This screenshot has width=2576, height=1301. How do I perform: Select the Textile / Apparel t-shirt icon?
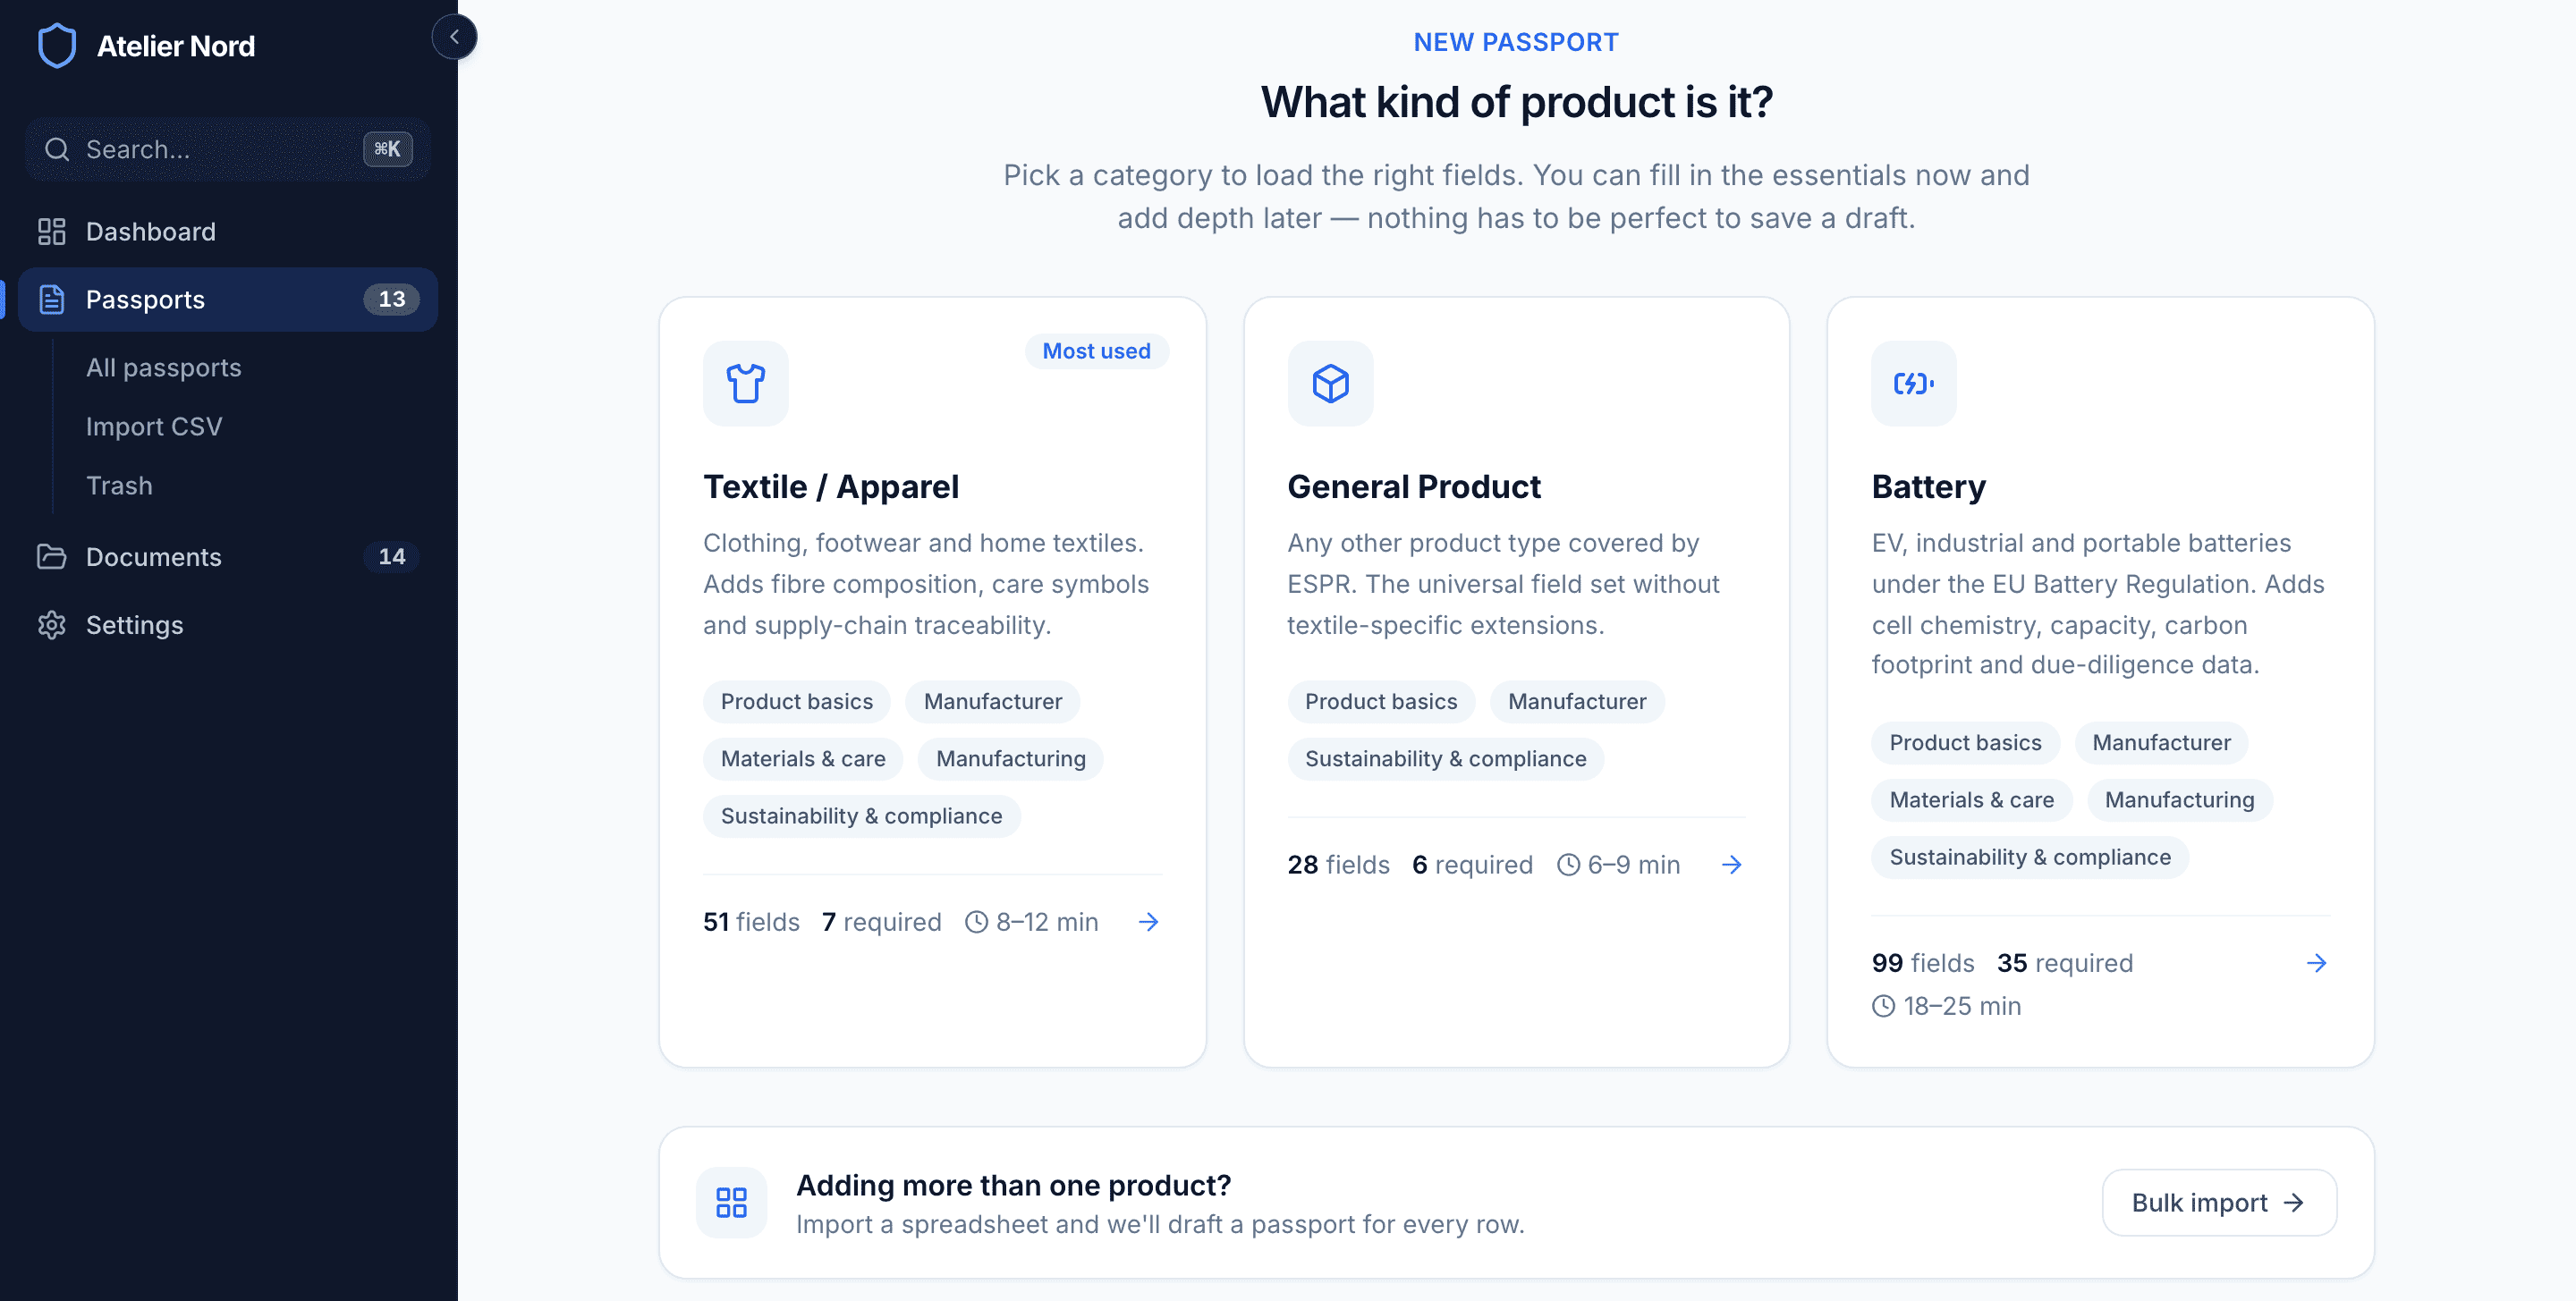click(x=745, y=383)
